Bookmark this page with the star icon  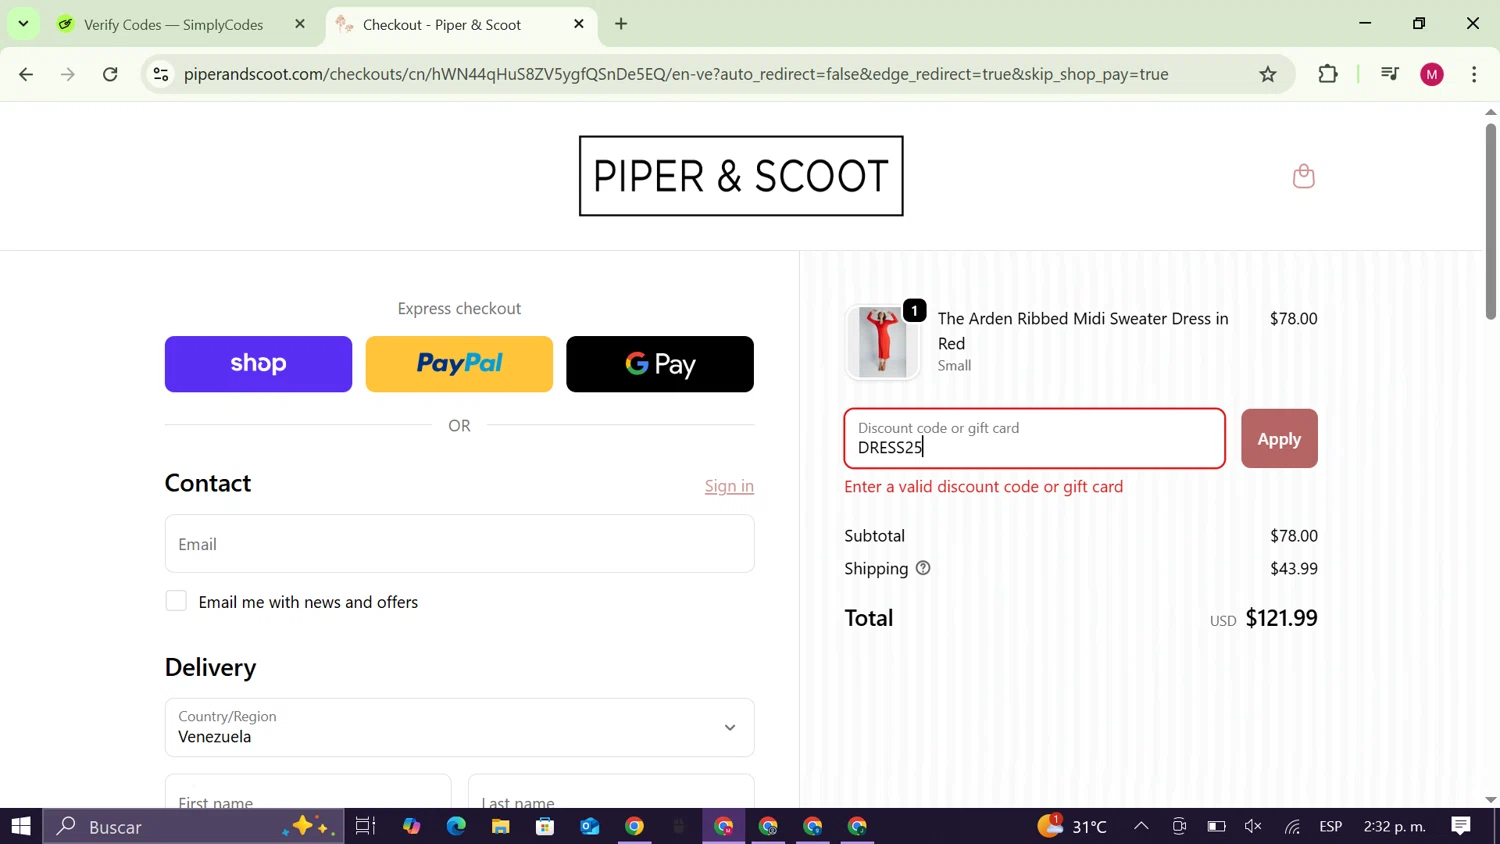[1268, 74]
